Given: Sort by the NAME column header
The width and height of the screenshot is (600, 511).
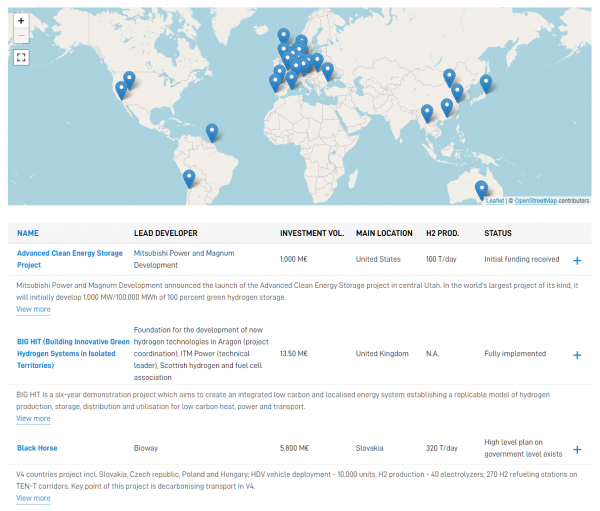Looking at the screenshot, I should pyautogui.click(x=28, y=233).
